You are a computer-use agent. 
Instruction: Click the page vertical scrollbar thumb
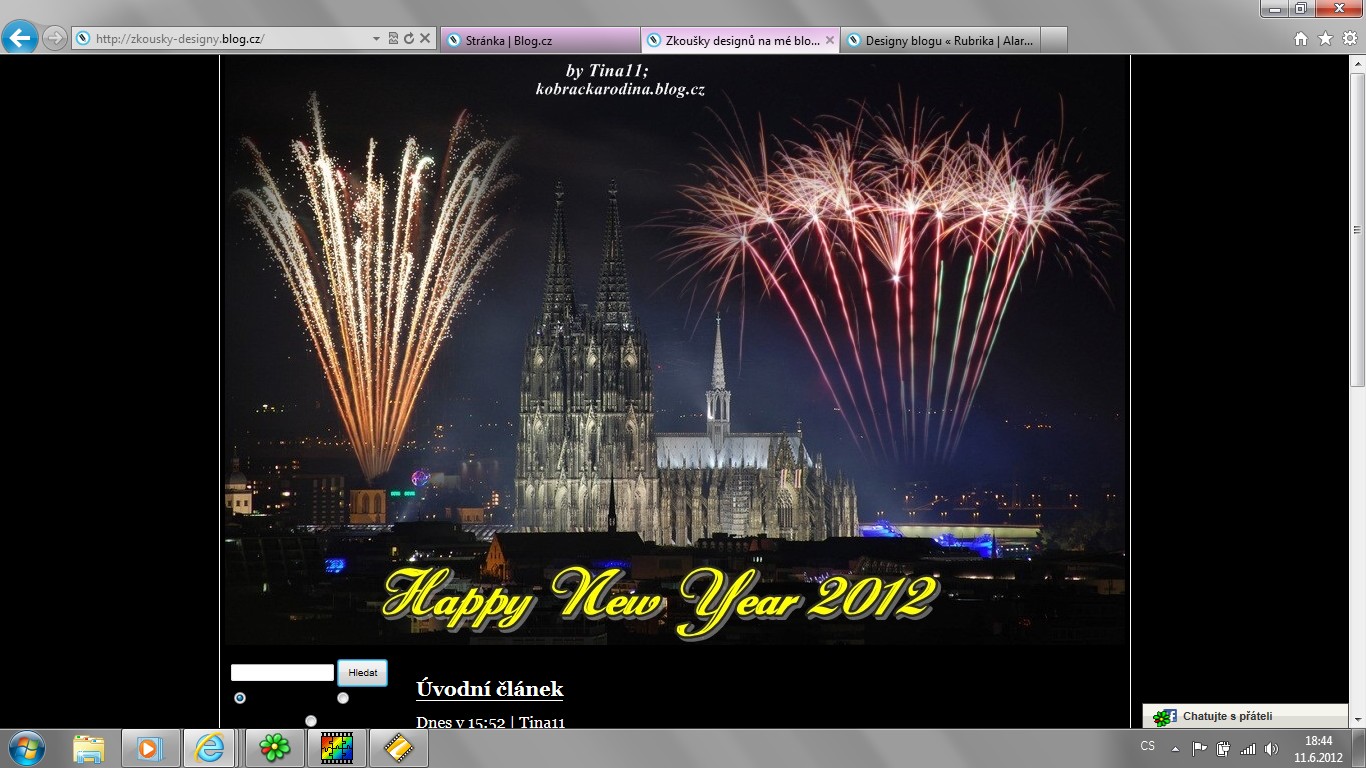coord(1357,228)
